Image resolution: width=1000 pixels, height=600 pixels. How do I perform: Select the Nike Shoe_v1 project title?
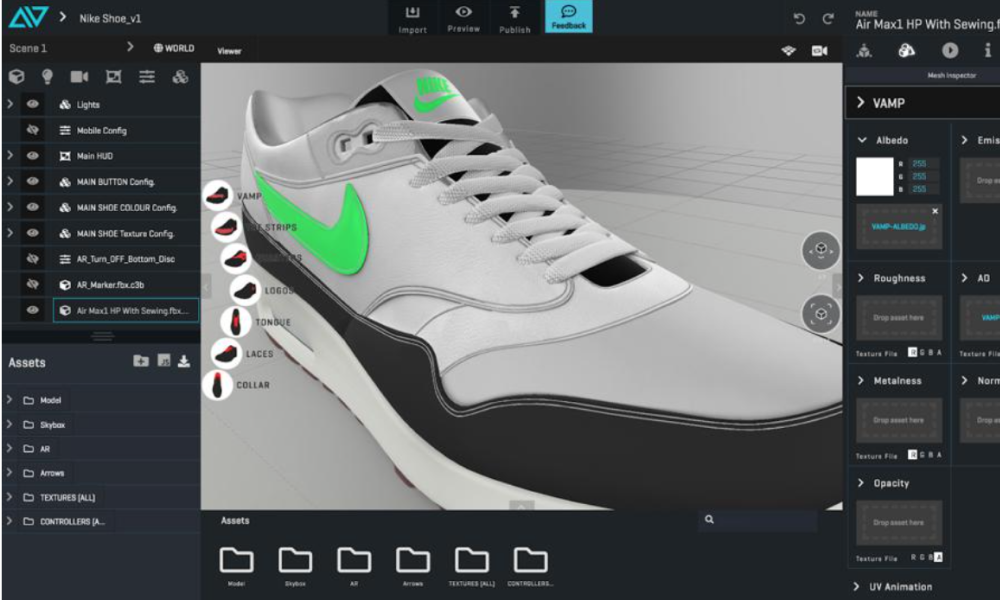point(110,18)
